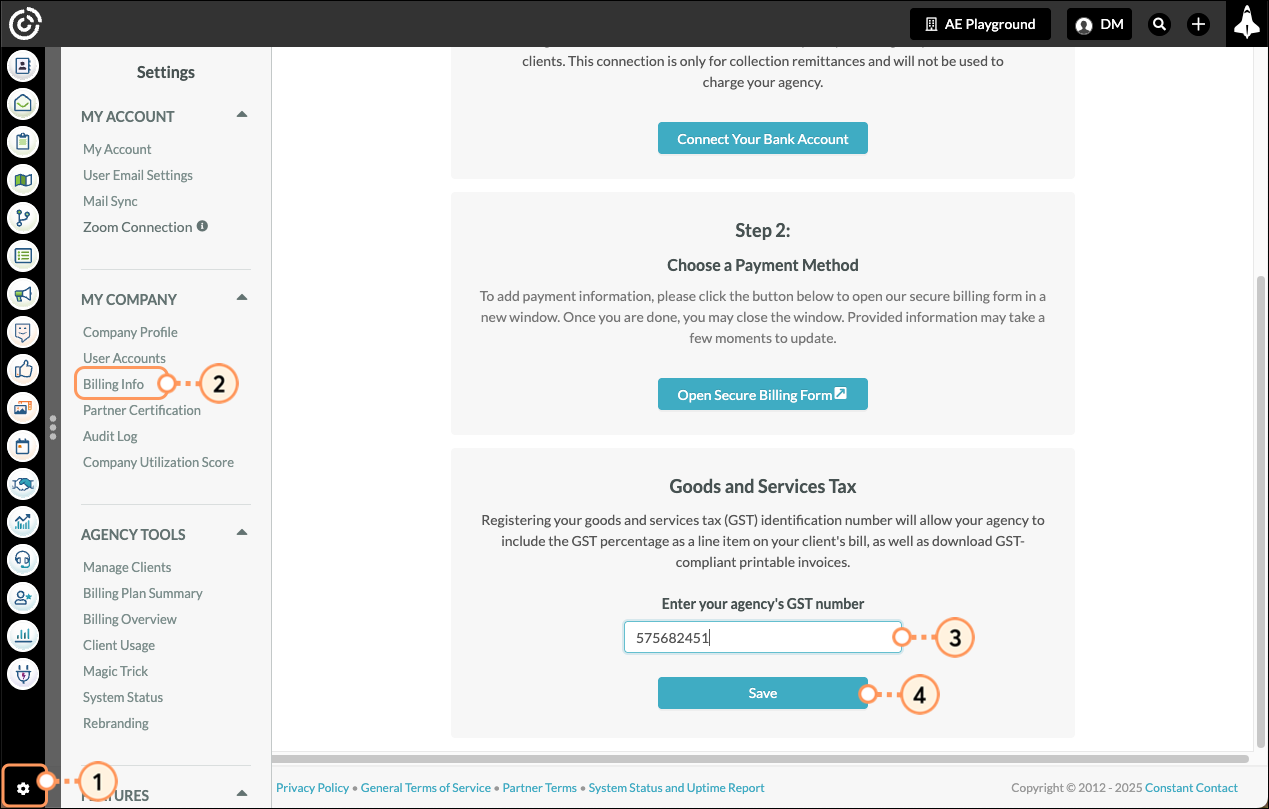Open the Privacy Policy link

click(313, 788)
